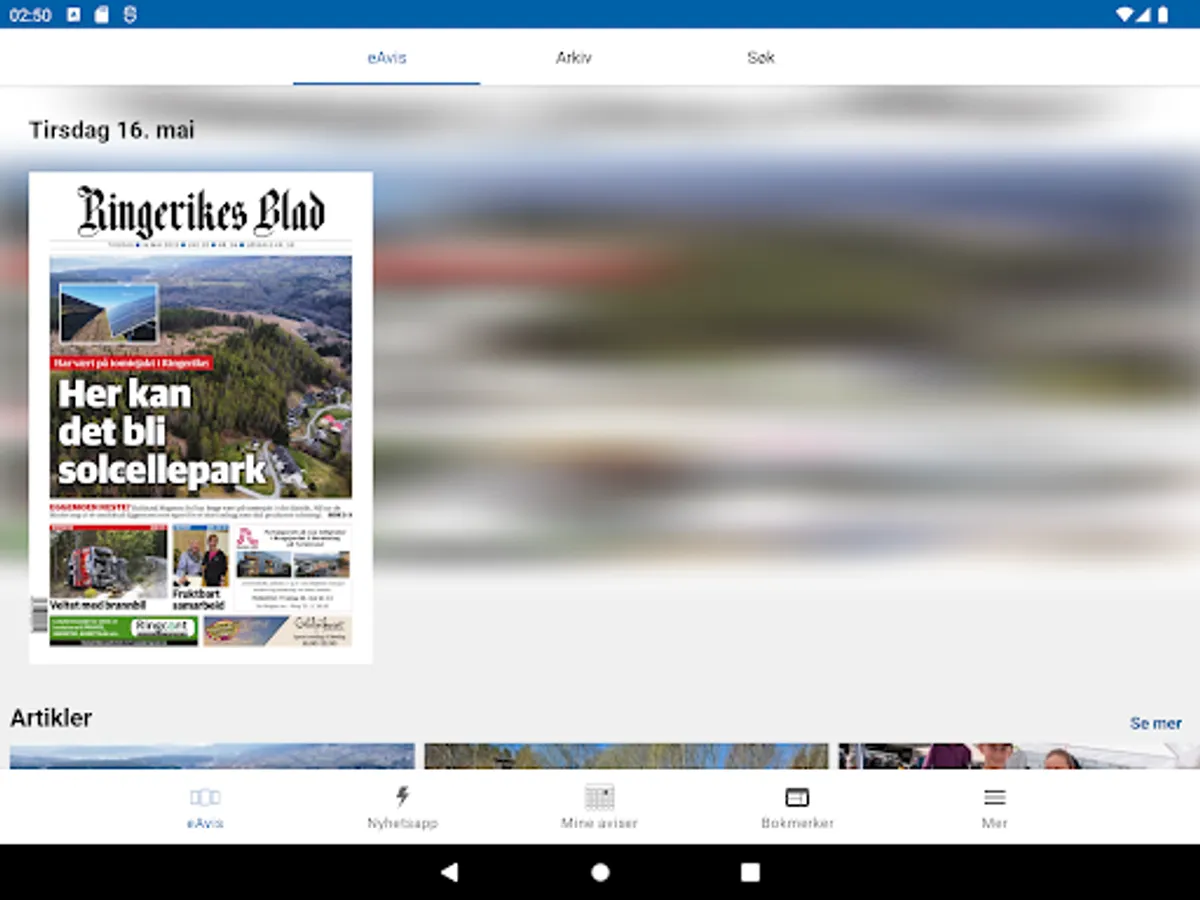
Task: Open the Arkiv tab
Action: pos(574,57)
